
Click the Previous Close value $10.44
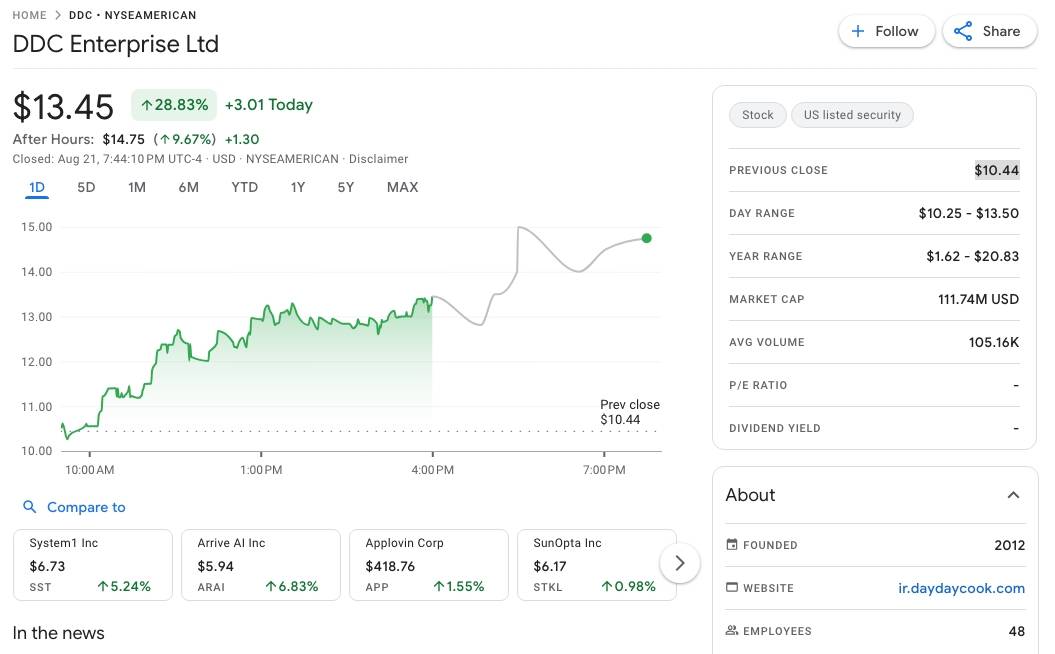(996, 170)
